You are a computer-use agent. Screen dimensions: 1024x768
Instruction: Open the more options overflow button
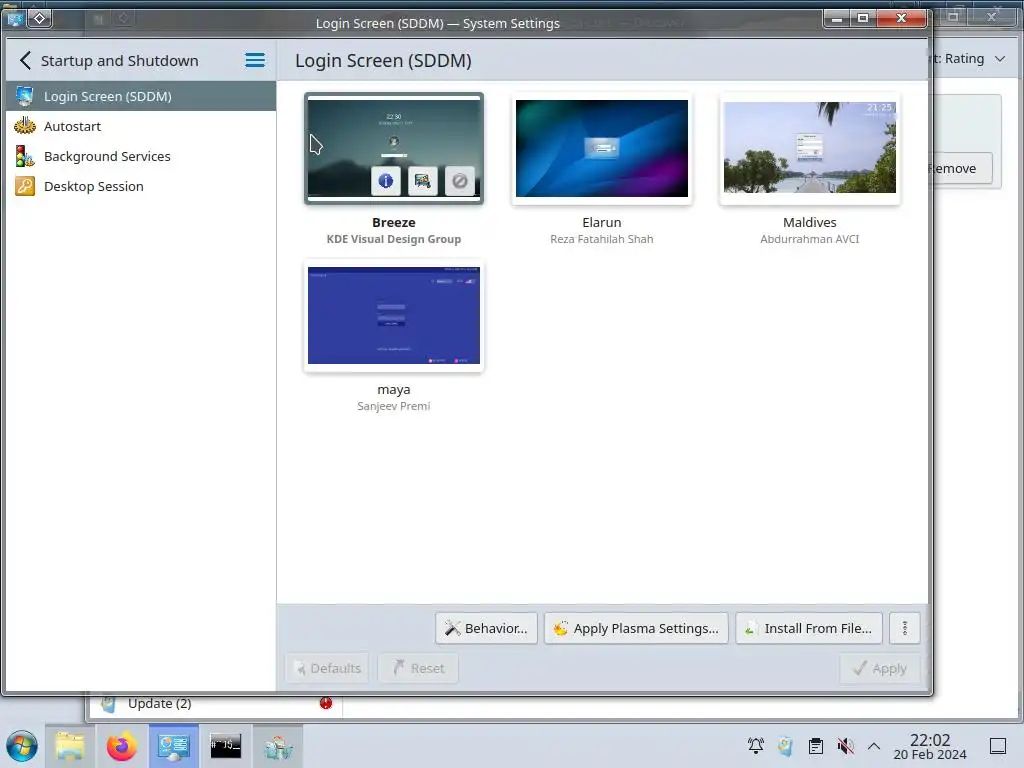coord(904,628)
